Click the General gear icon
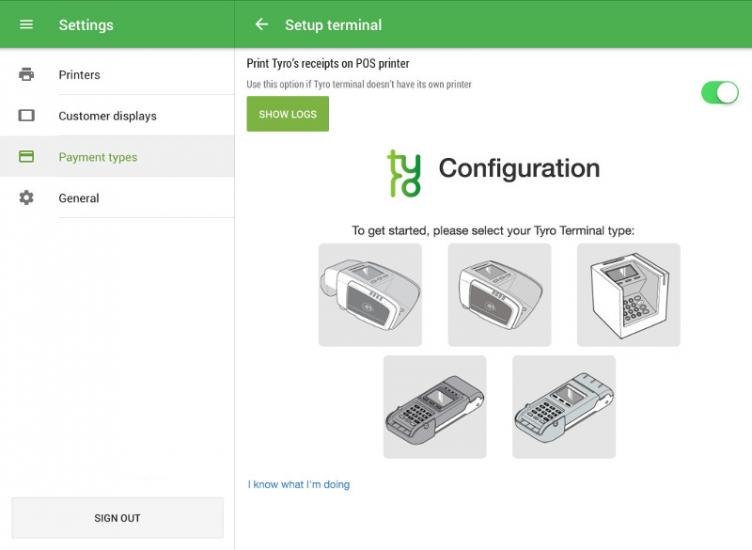Viewport: 752px width, 550px height. coord(27,198)
